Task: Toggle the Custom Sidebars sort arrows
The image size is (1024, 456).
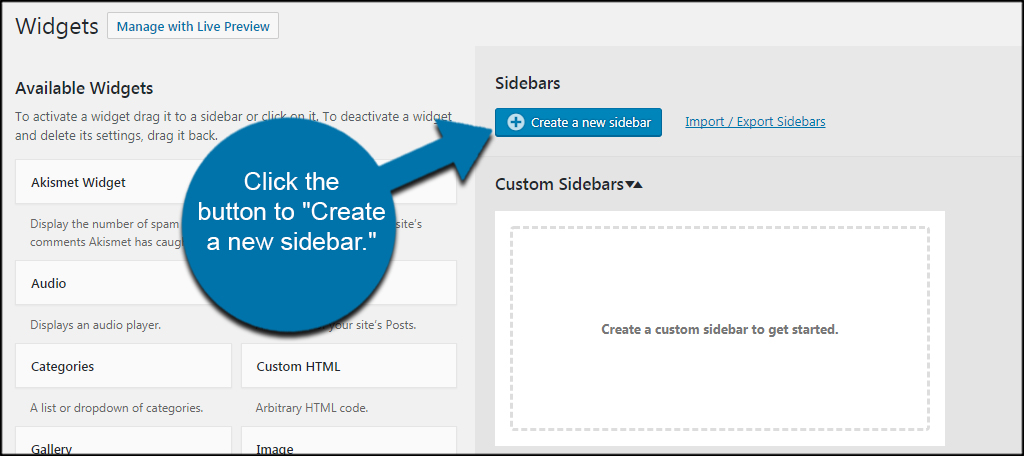Action: [x=633, y=185]
